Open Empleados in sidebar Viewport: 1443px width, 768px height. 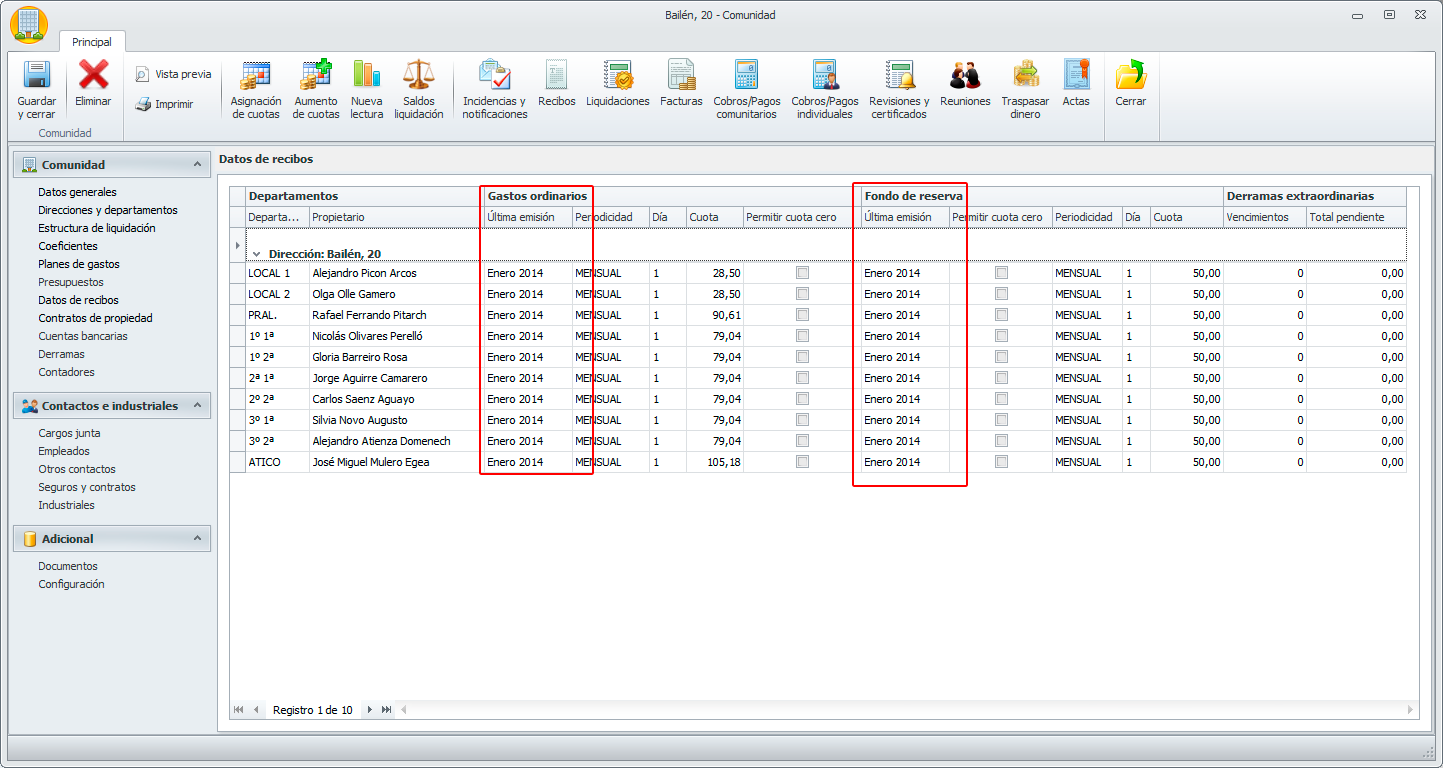[64, 451]
